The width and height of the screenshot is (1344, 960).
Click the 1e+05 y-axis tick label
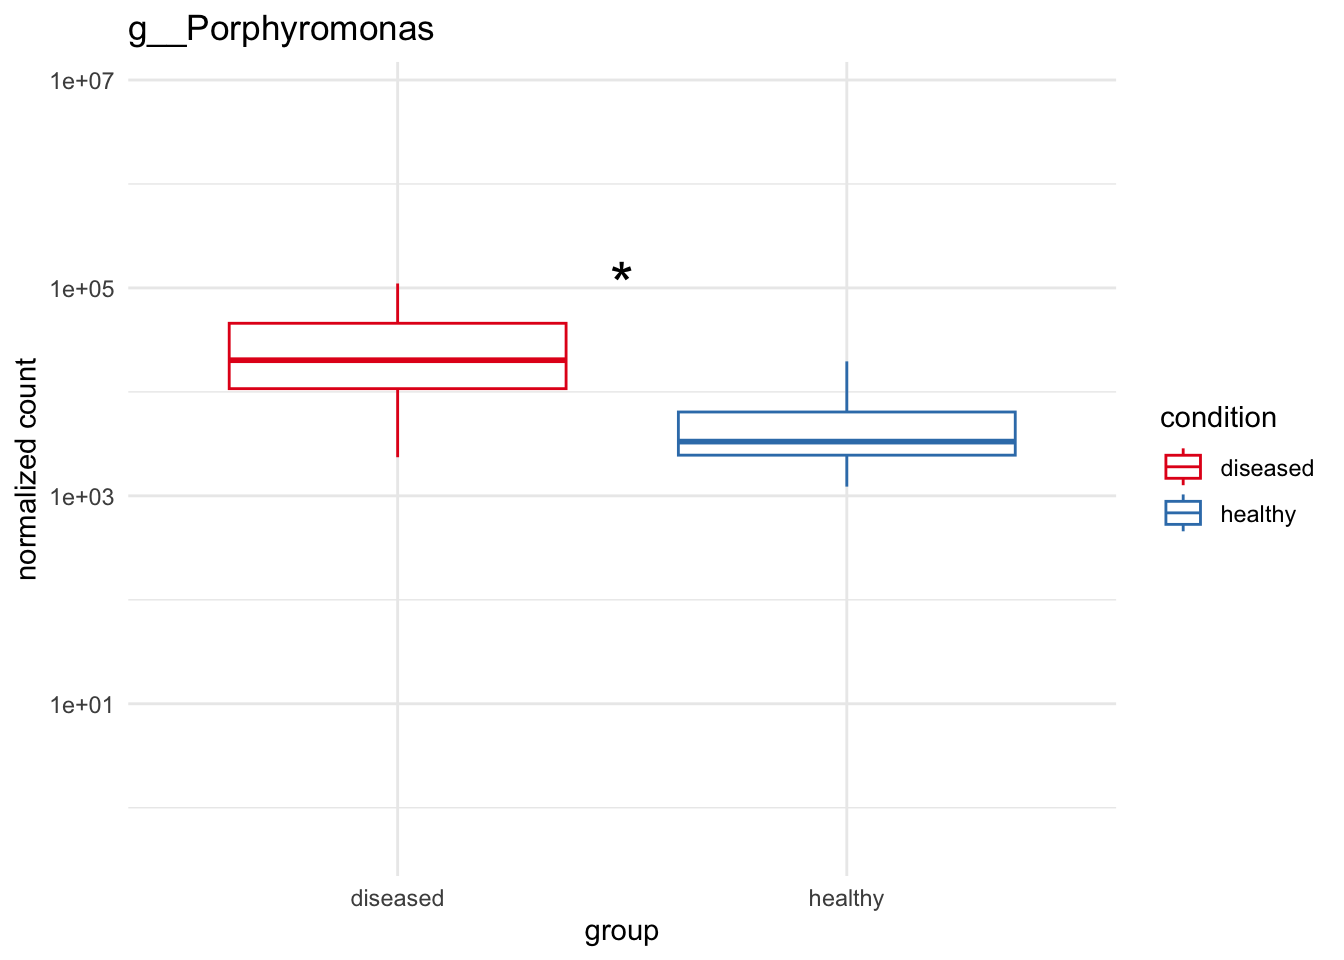coord(82,289)
